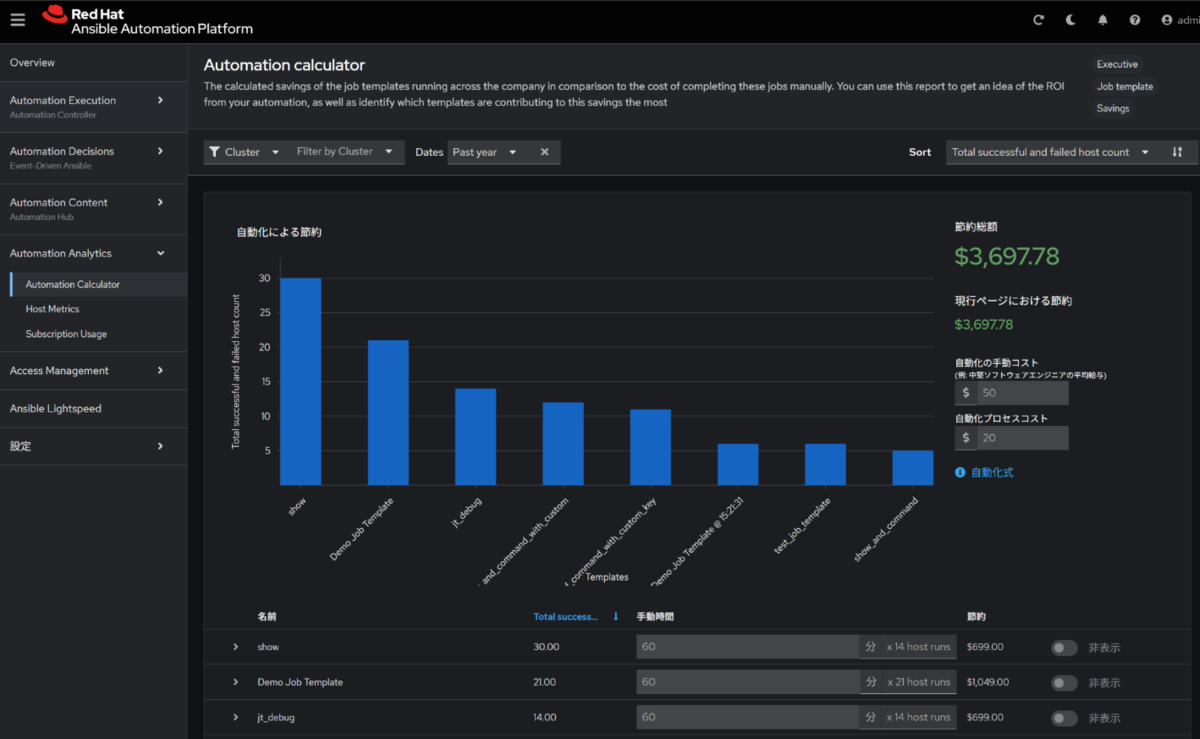Viewport: 1200px width, 739px height.
Task: Expand Automation Execution menu section
Action: 94,106
